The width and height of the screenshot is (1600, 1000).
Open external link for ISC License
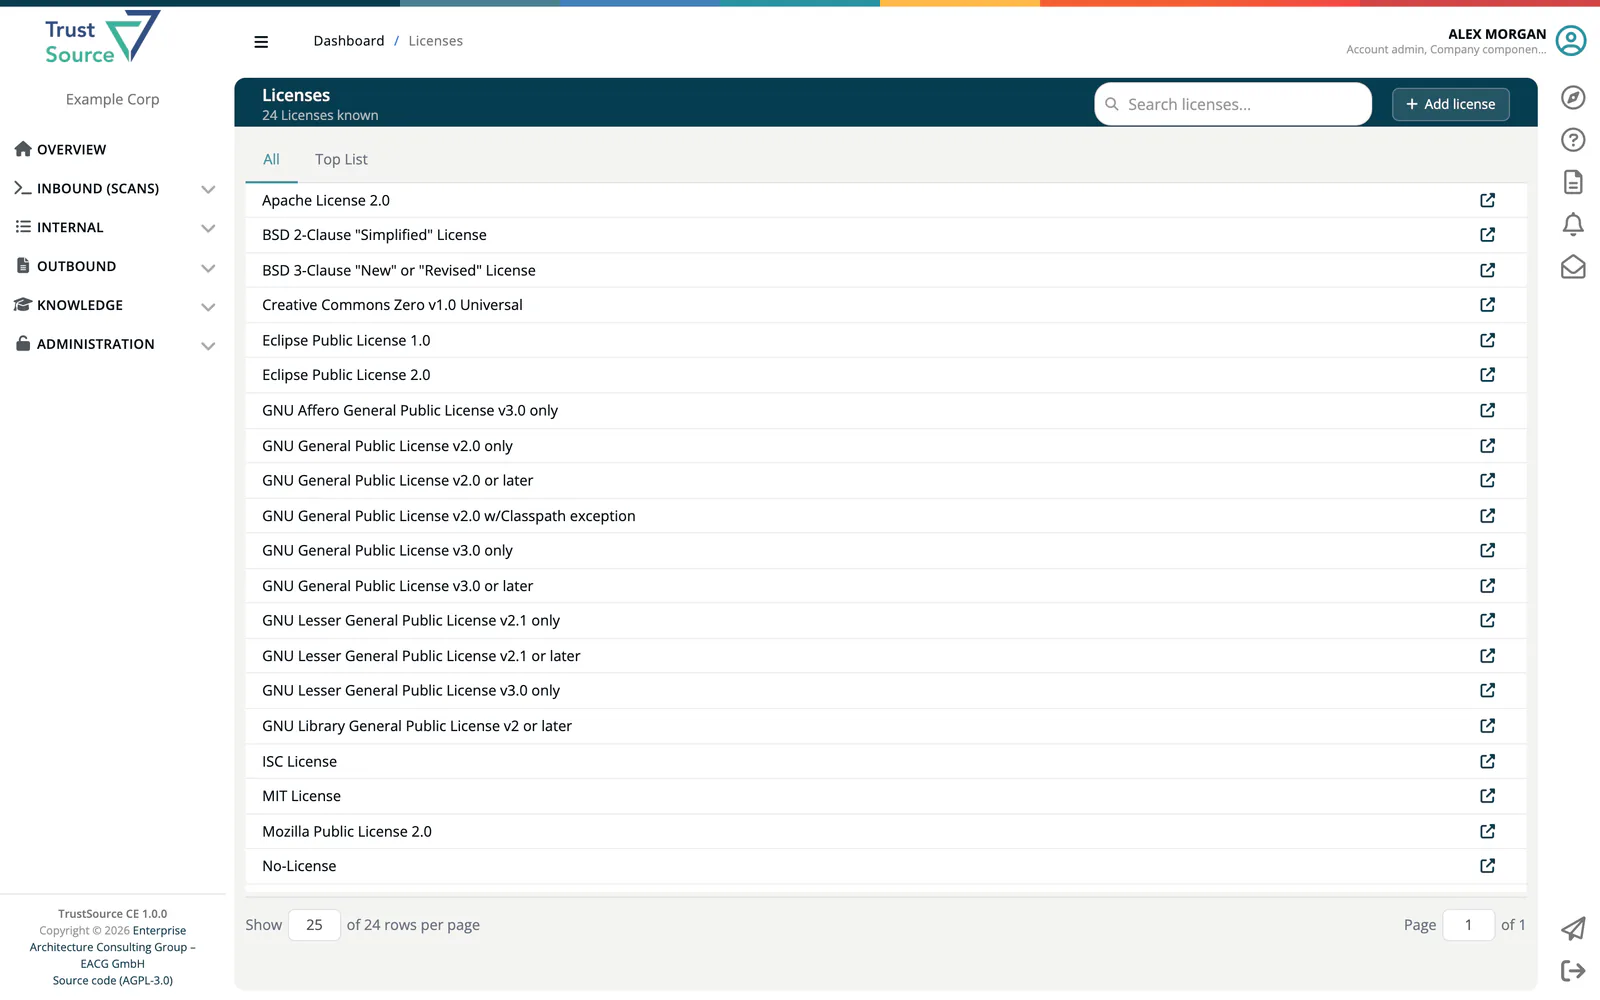[1488, 762]
